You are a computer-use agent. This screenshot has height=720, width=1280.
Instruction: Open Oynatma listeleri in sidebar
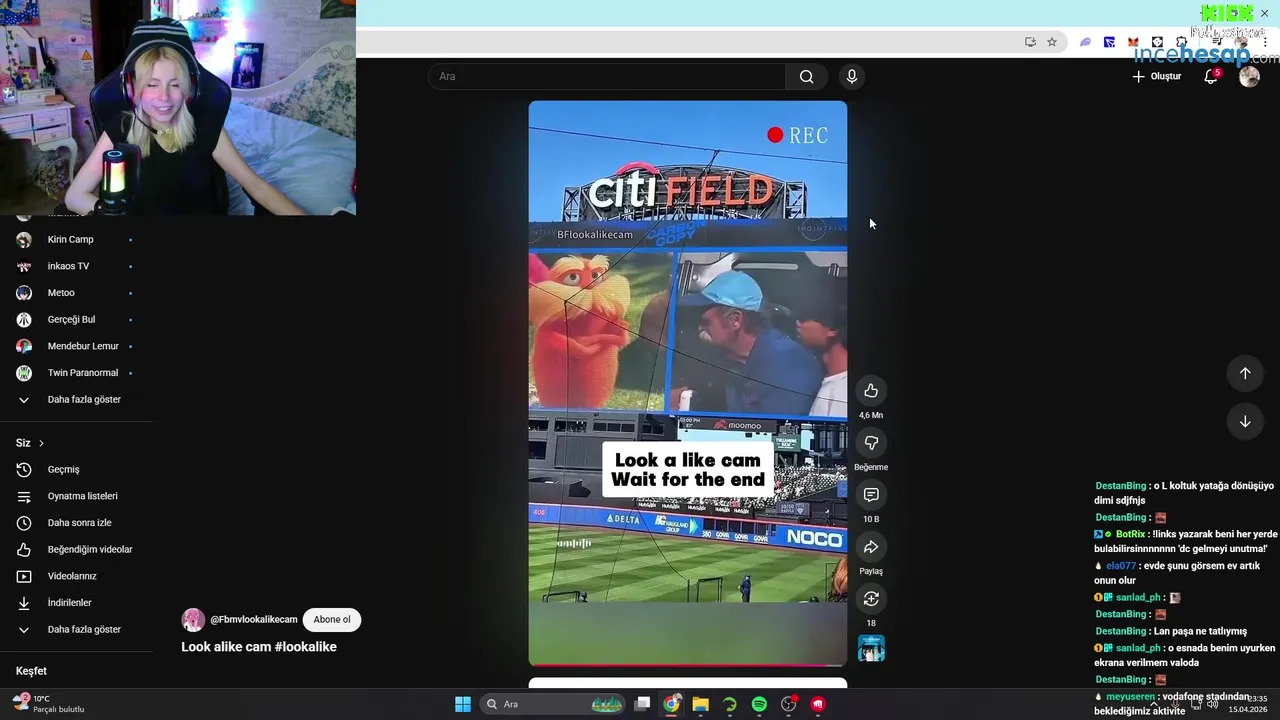(x=75, y=496)
